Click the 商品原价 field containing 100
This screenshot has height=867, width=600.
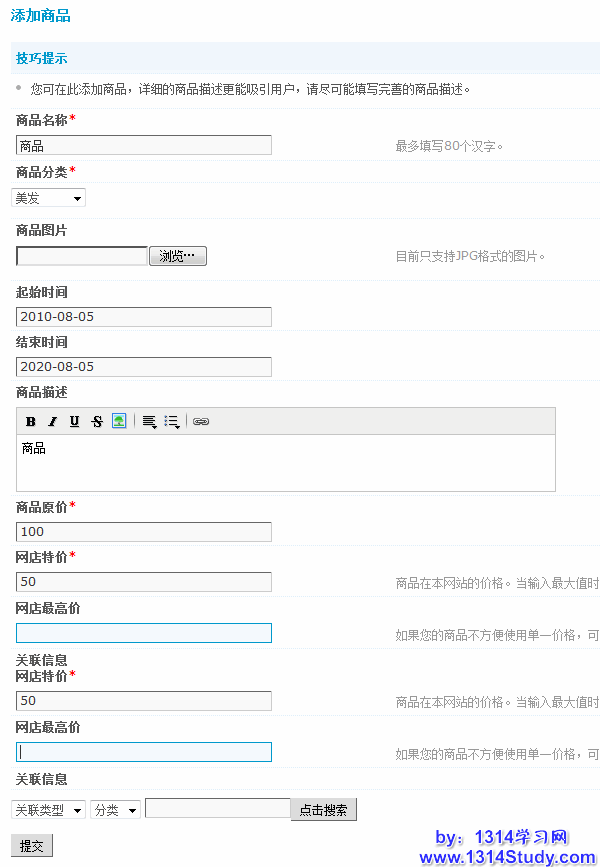144,531
